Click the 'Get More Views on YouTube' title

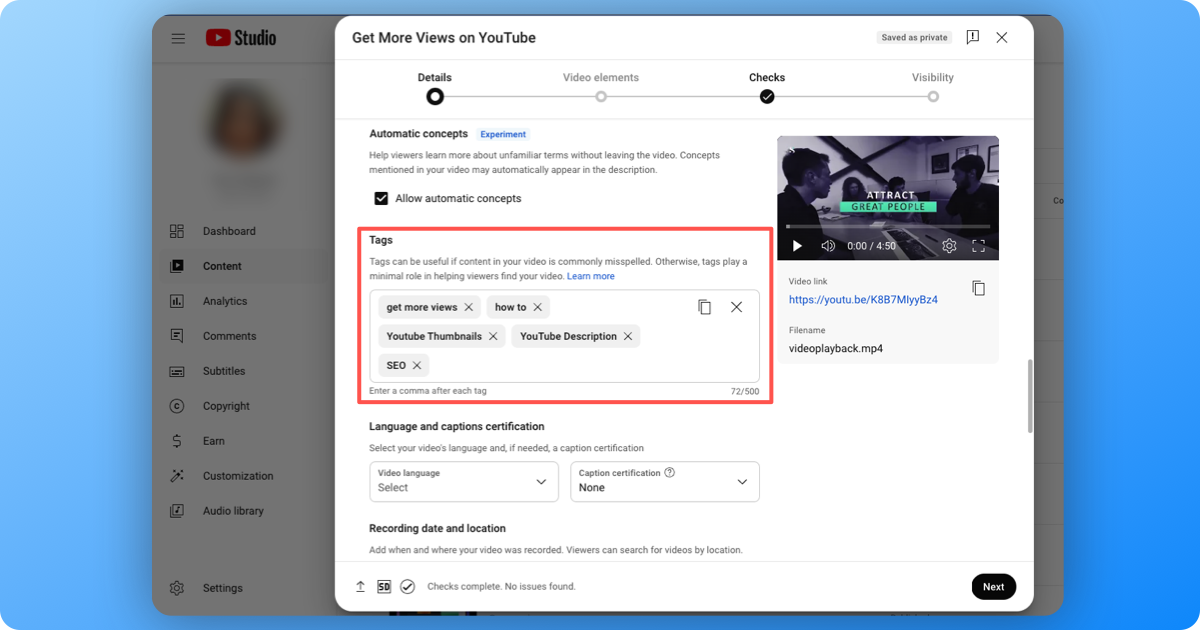coord(444,37)
